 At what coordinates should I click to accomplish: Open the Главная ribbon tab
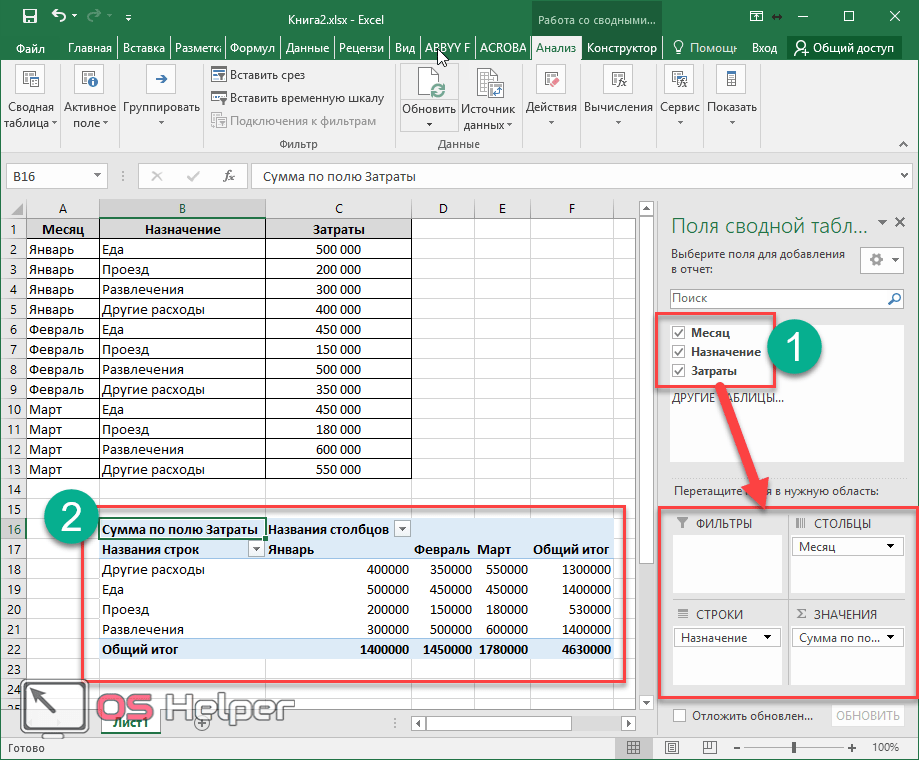coord(90,47)
